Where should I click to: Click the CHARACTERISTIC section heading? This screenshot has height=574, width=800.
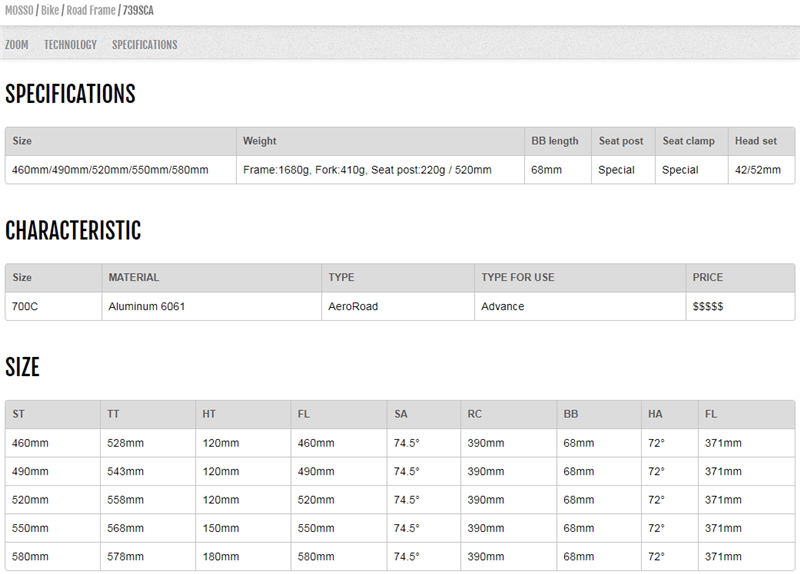coord(73,231)
